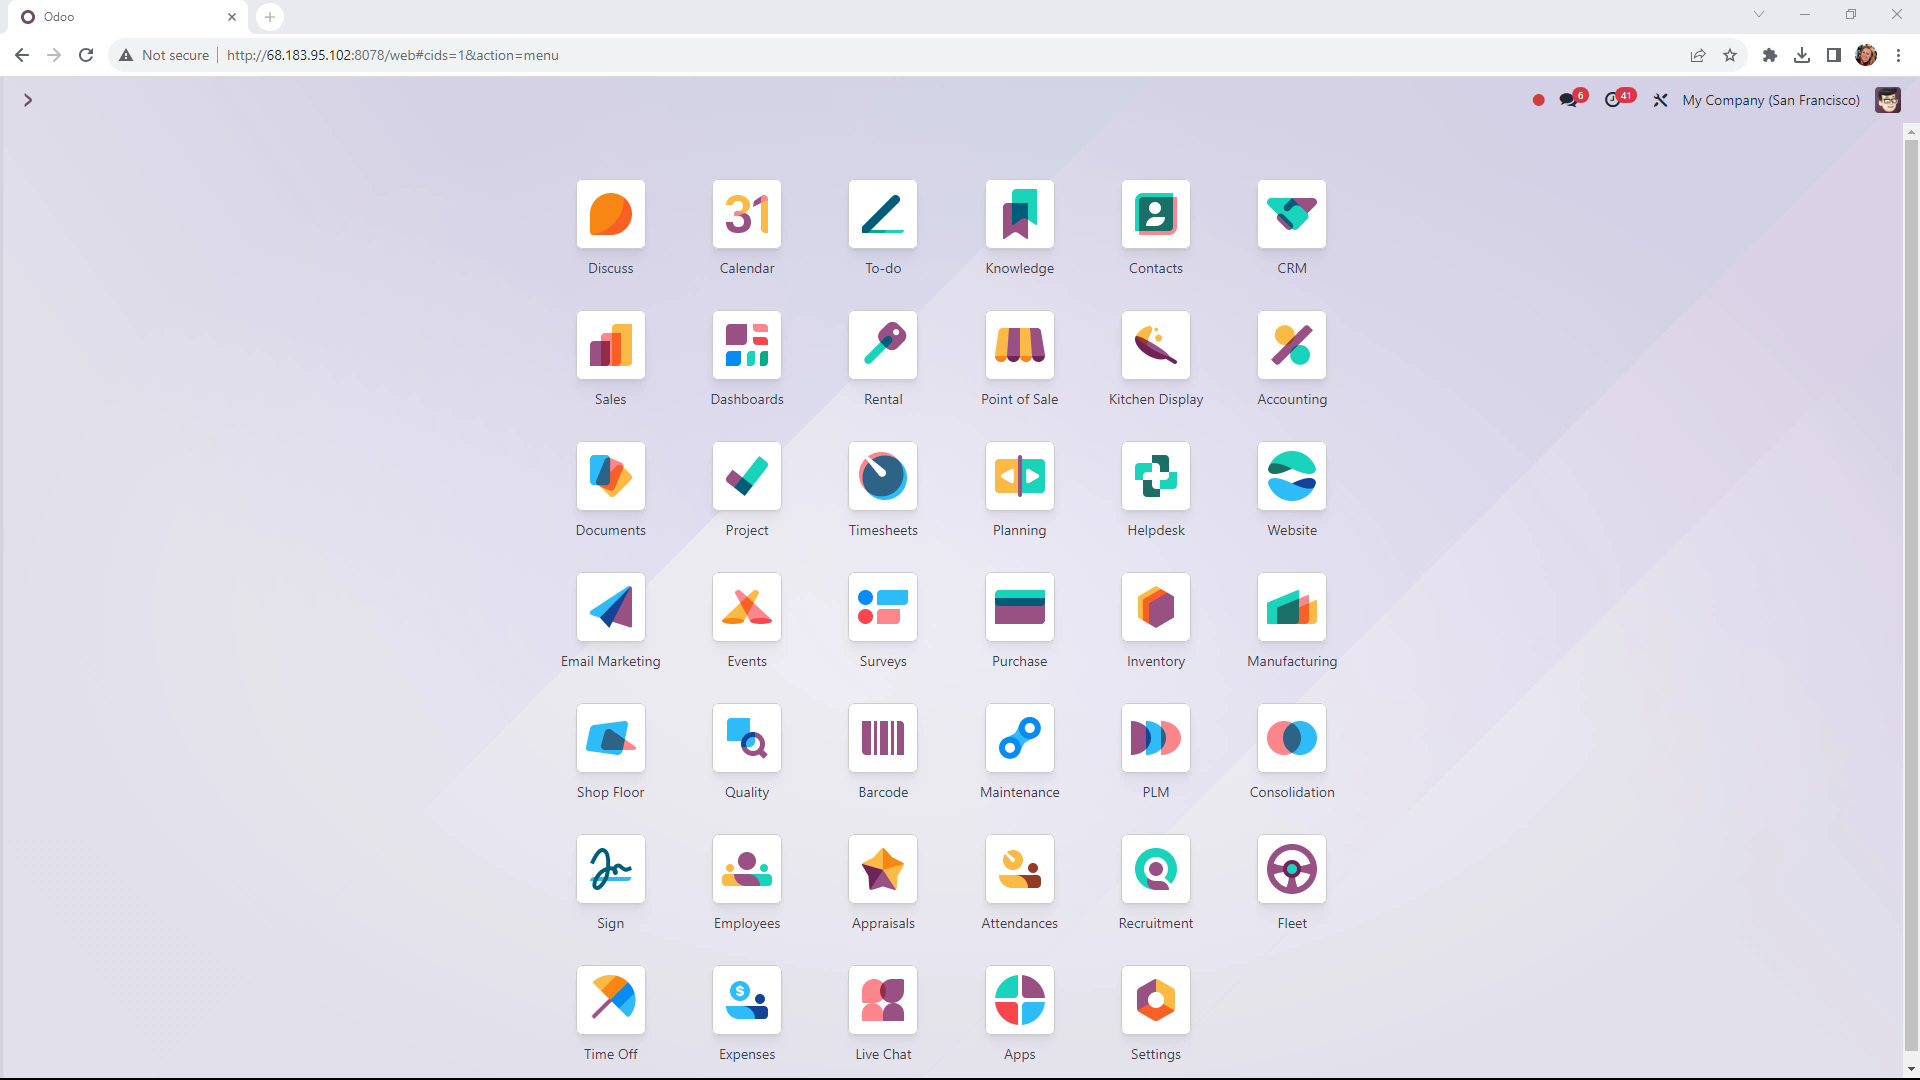The width and height of the screenshot is (1920, 1080).
Task: Open the Settings app icon
Action: 1155,1000
